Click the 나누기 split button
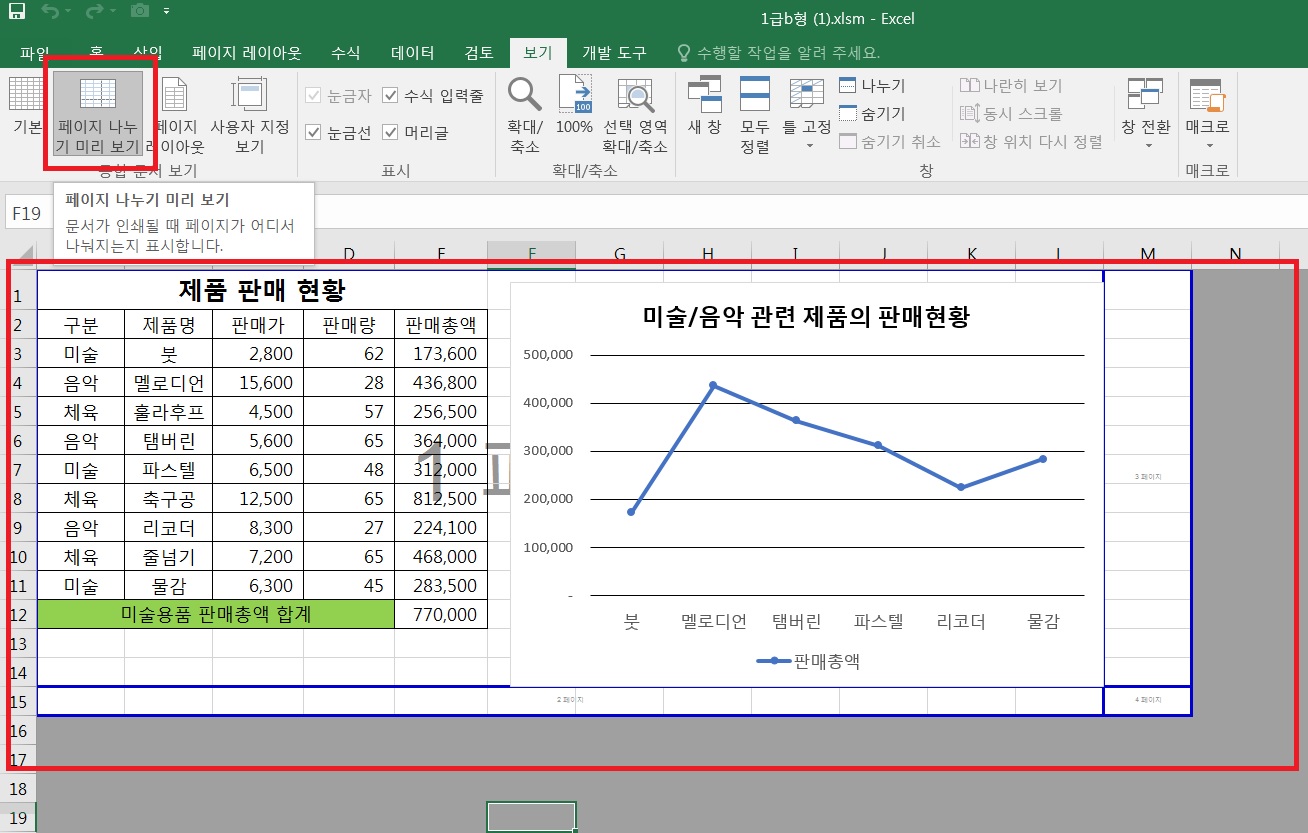 click(872, 86)
